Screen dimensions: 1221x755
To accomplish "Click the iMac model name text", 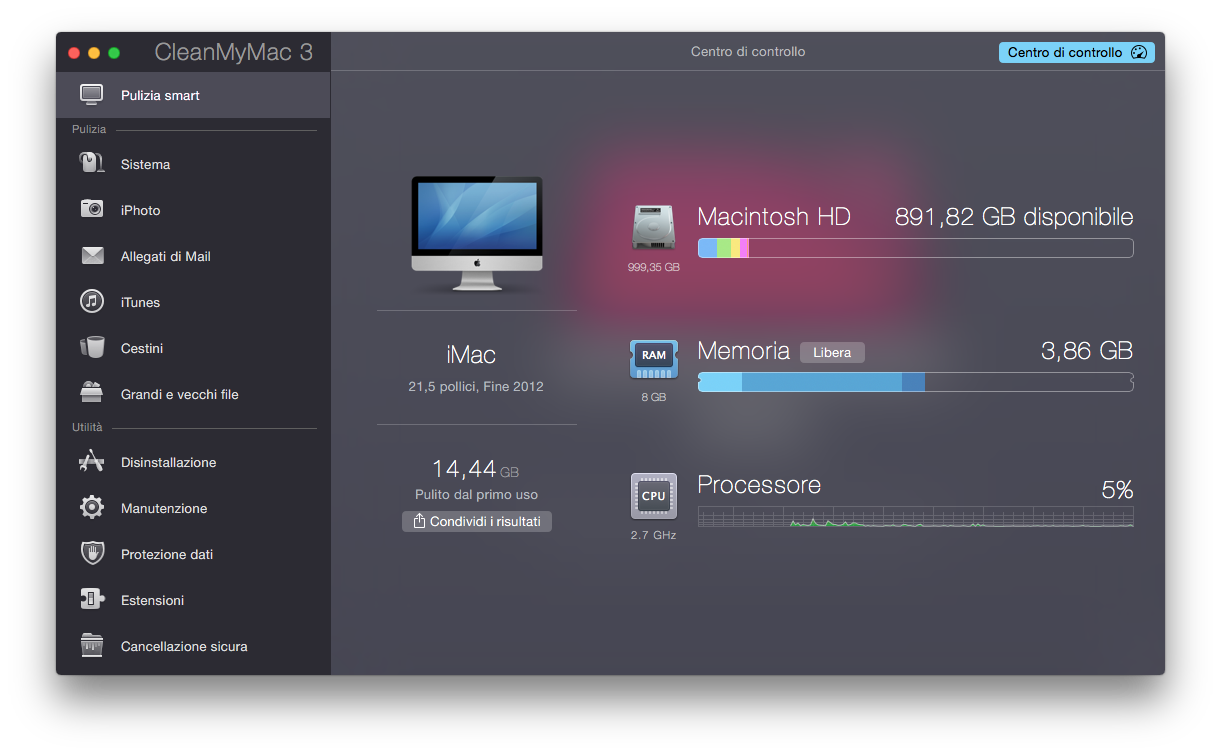I will tap(471, 354).
